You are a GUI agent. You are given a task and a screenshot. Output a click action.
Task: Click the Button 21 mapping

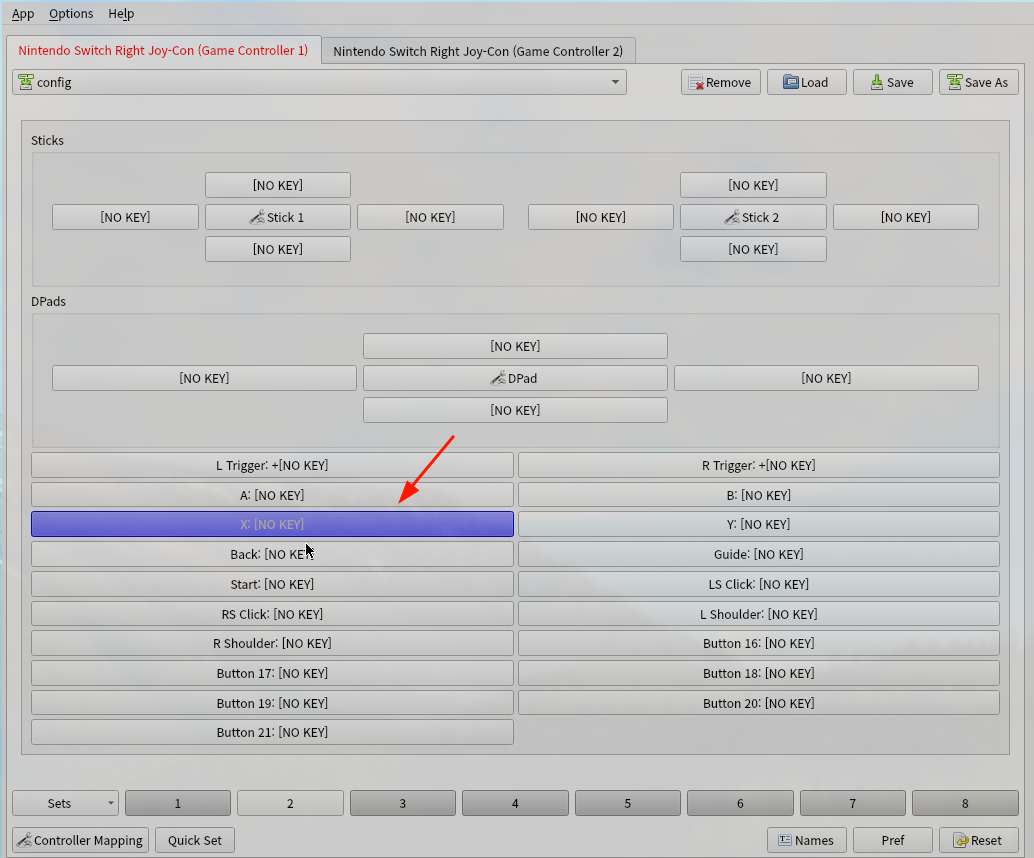[x=272, y=732]
